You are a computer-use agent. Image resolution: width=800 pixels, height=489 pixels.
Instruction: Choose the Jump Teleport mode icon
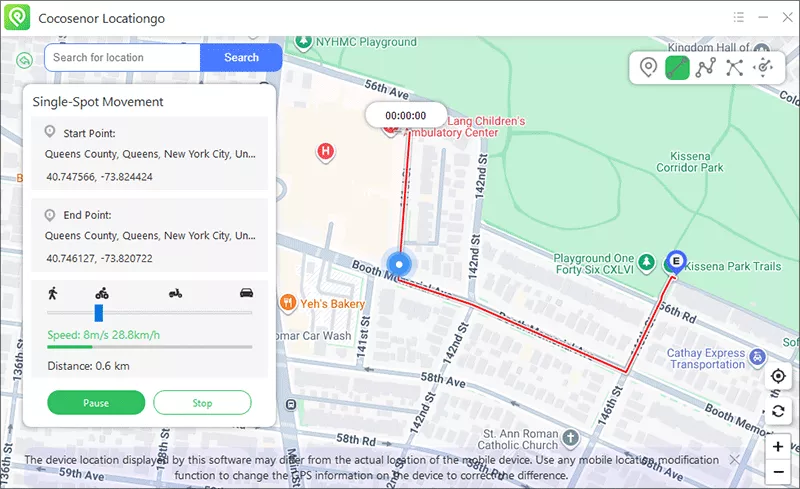(x=735, y=68)
